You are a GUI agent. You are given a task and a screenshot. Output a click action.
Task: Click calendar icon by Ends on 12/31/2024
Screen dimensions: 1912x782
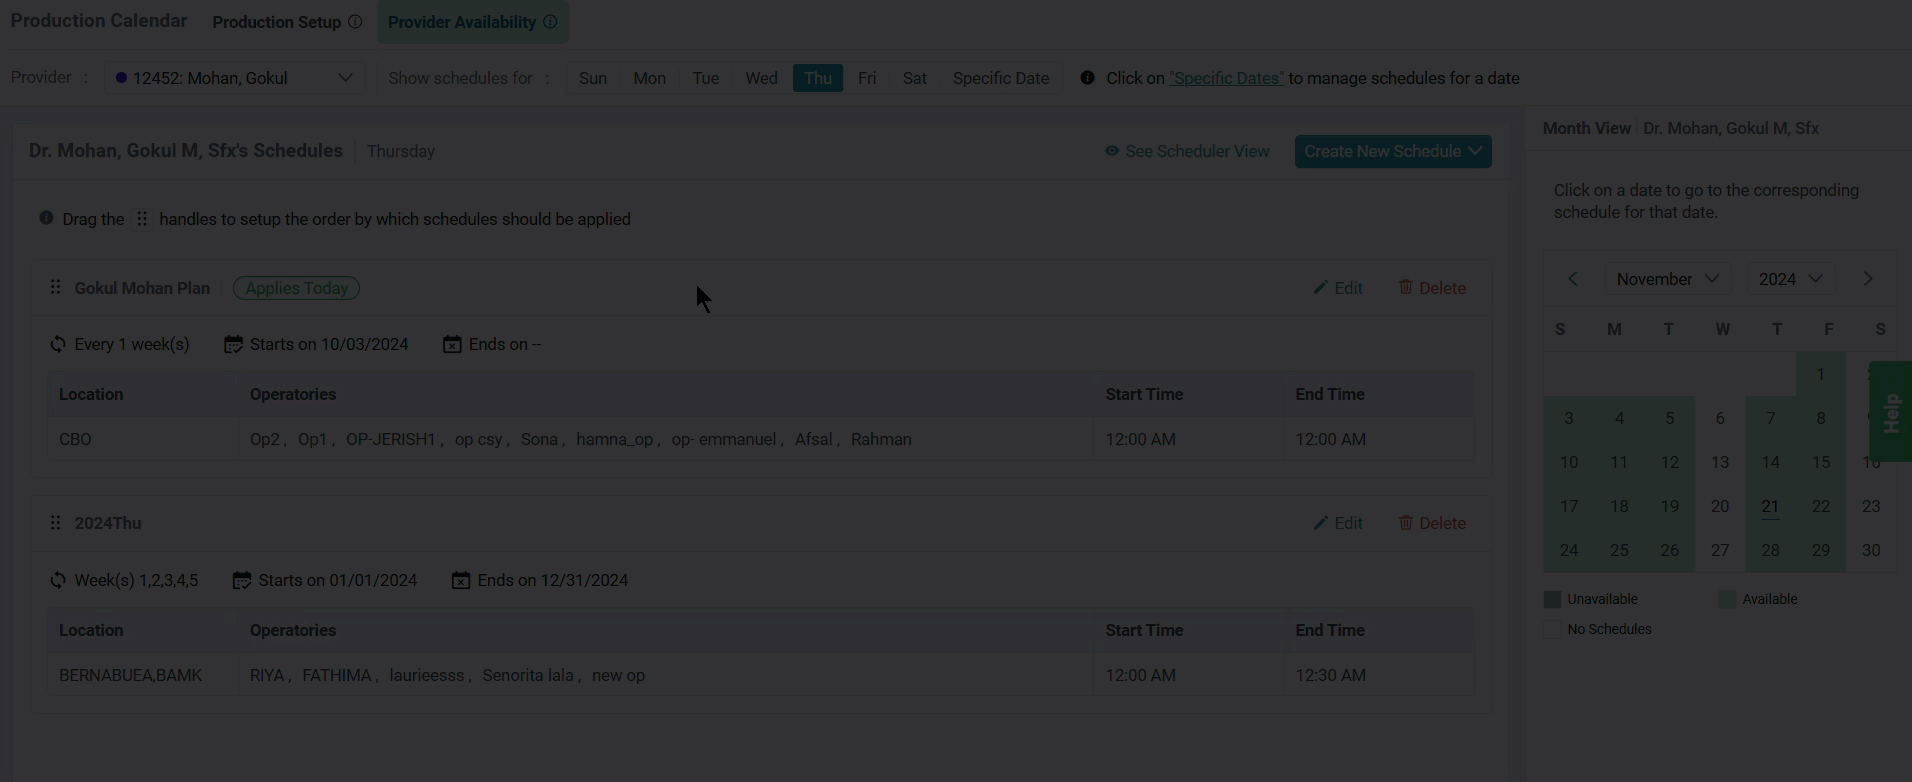tap(461, 580)
